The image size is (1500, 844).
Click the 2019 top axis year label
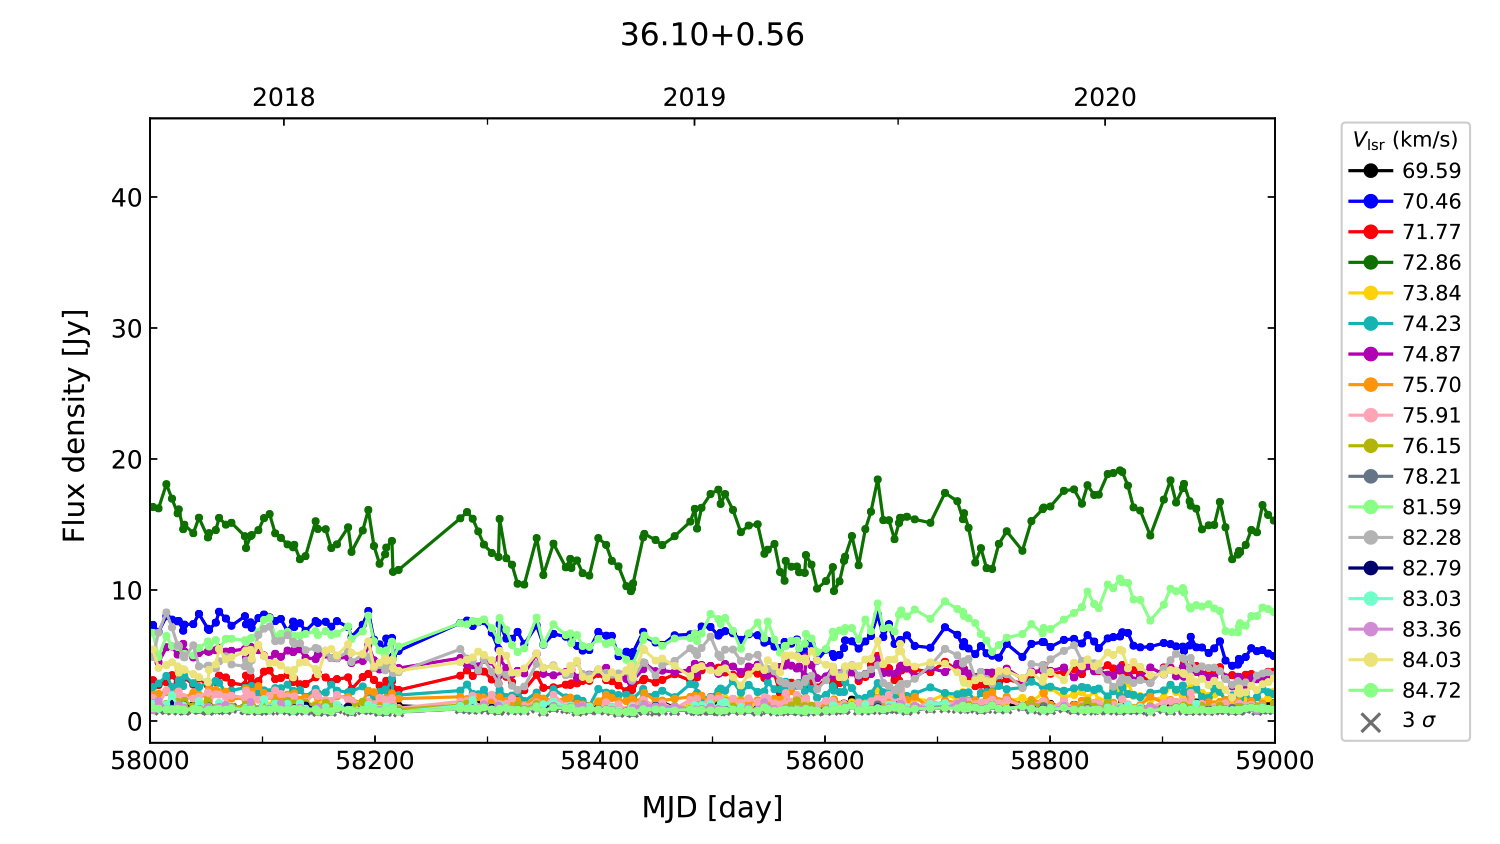pos(694,97)
